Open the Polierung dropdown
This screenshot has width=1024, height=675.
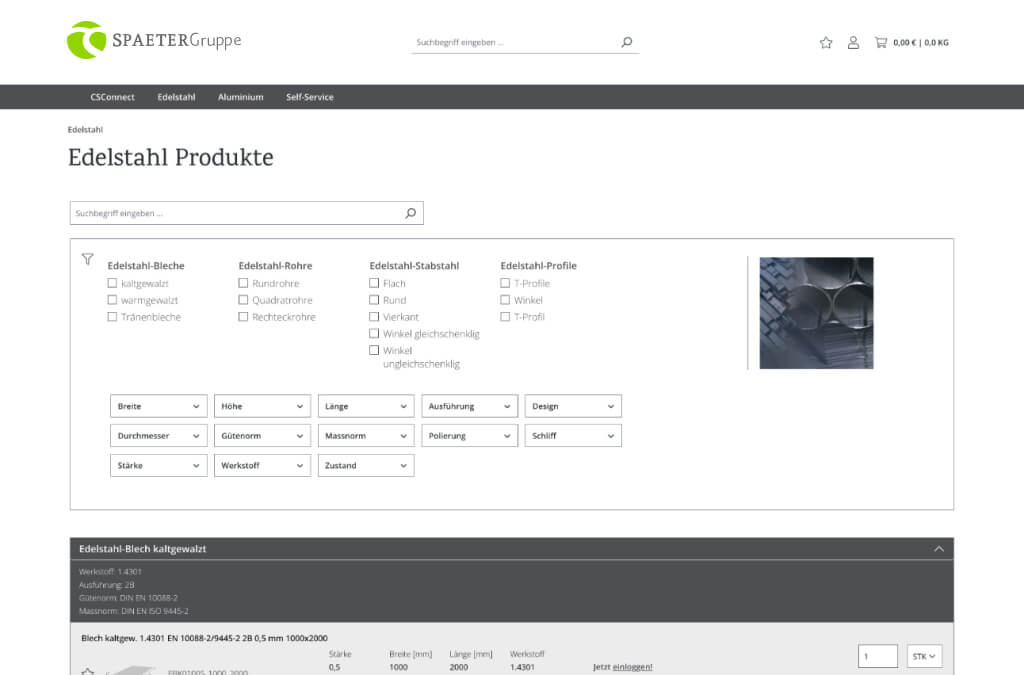[x=470, y=435]
